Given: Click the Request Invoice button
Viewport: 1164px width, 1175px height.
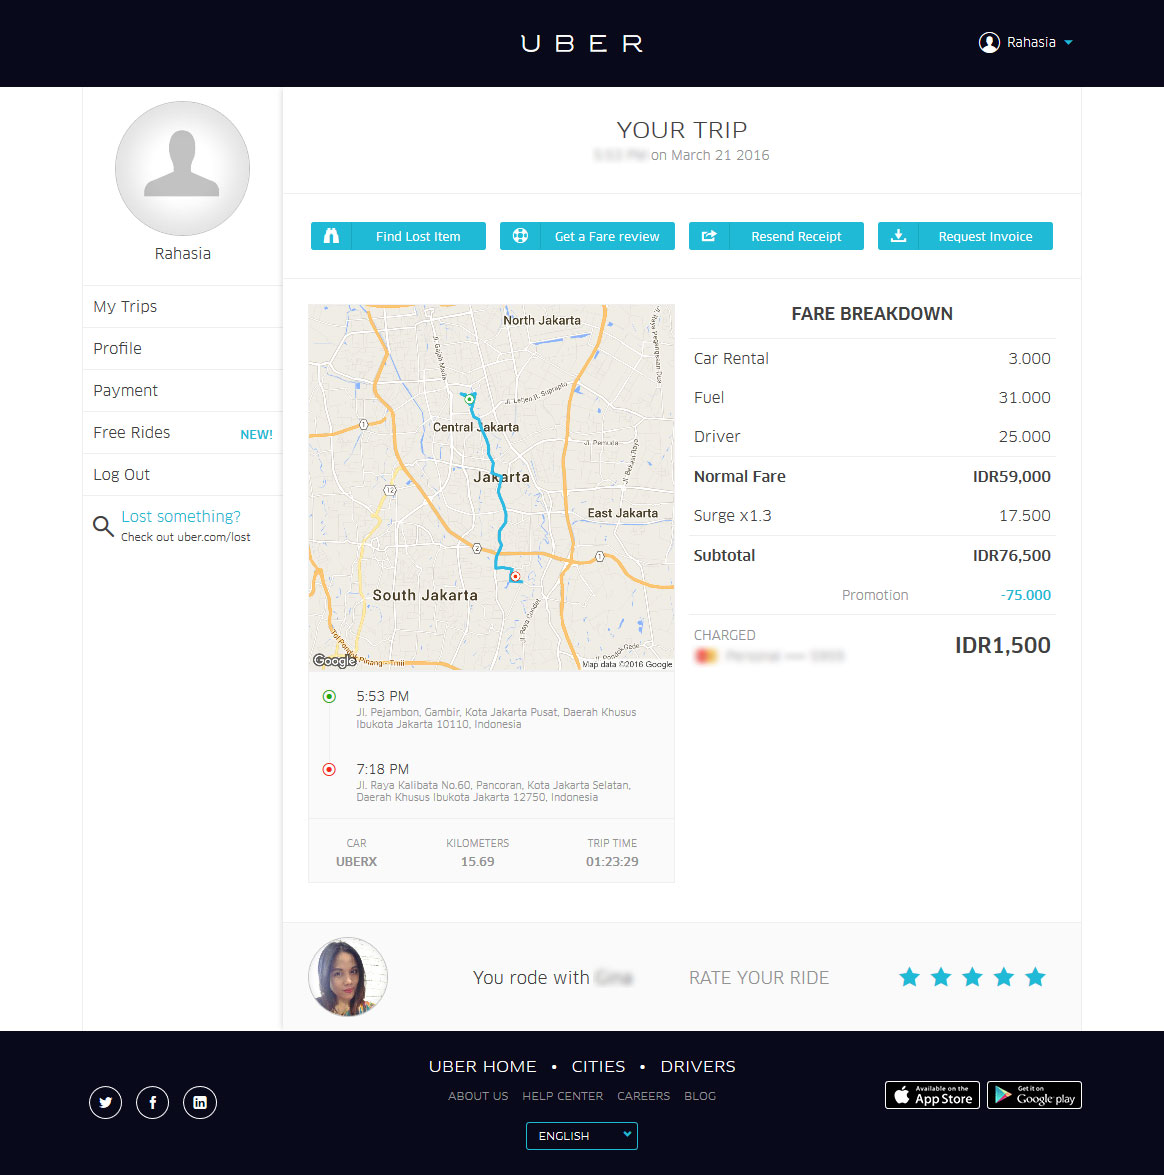Looking at the screenshot, I should click(x=965, y=236).
